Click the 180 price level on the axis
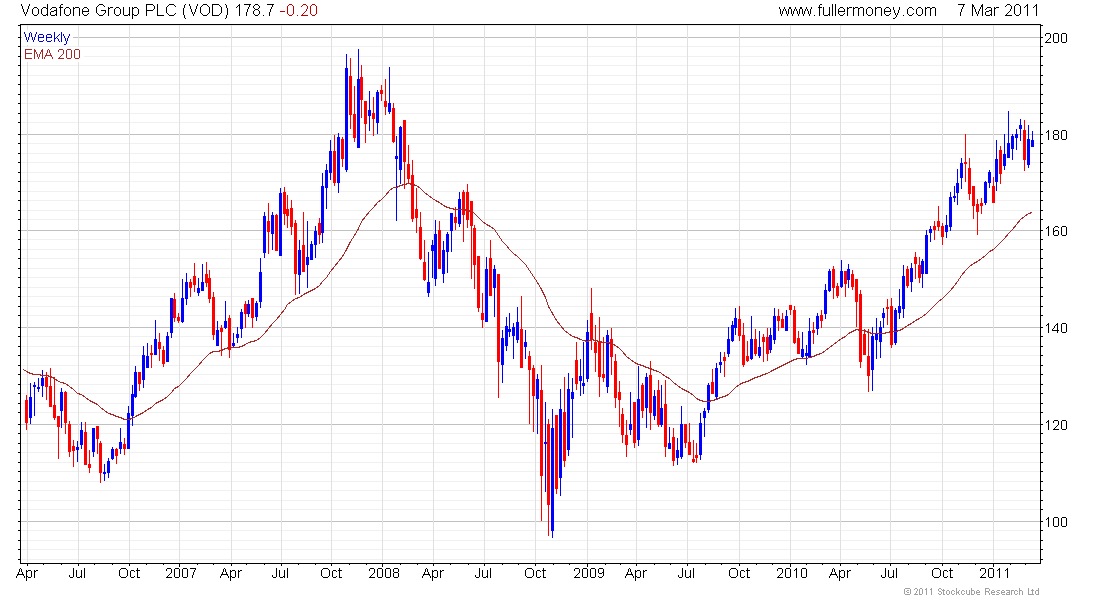1100x600 pixels. point(1058,135)
